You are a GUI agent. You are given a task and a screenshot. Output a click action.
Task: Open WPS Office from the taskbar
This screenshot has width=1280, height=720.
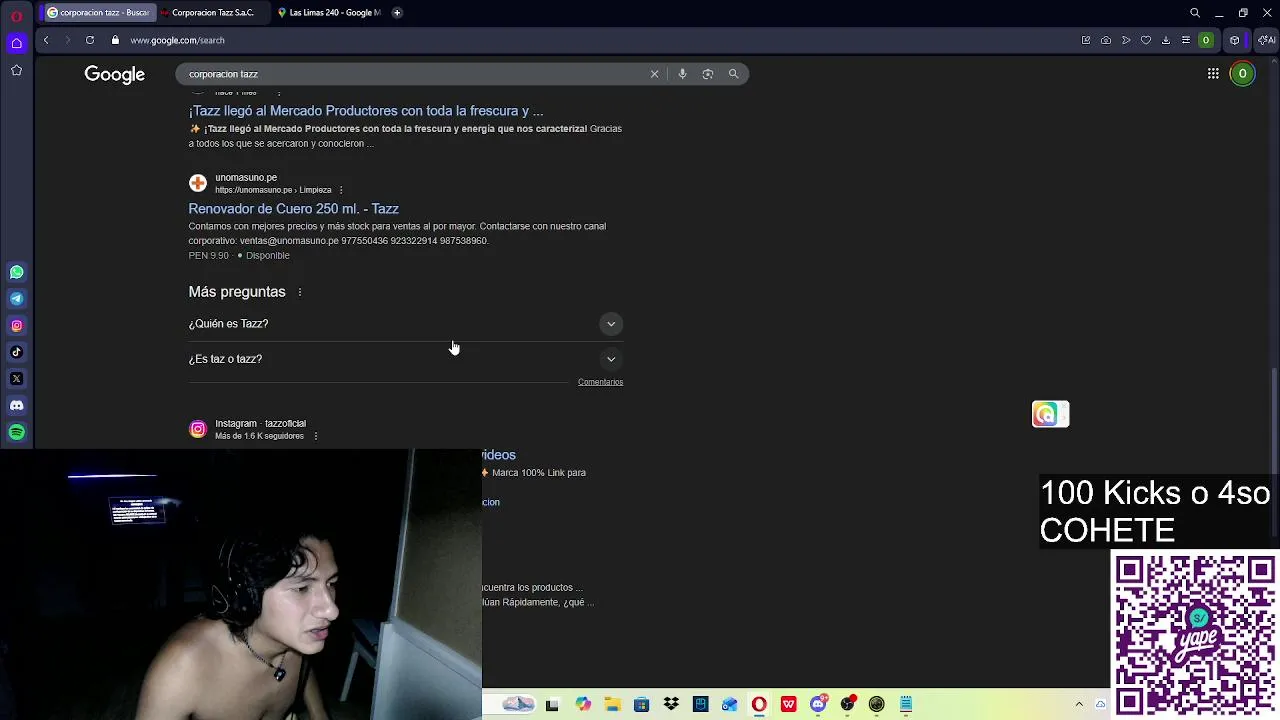789,704
